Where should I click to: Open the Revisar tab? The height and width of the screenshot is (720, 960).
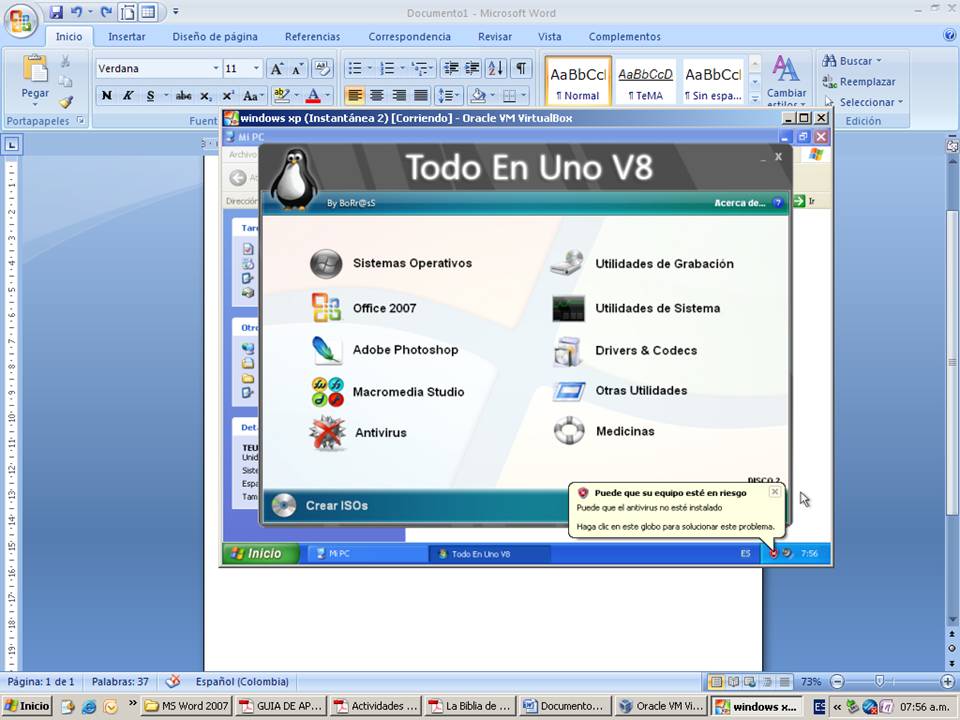pyautogui.click(x=495, y=36)
